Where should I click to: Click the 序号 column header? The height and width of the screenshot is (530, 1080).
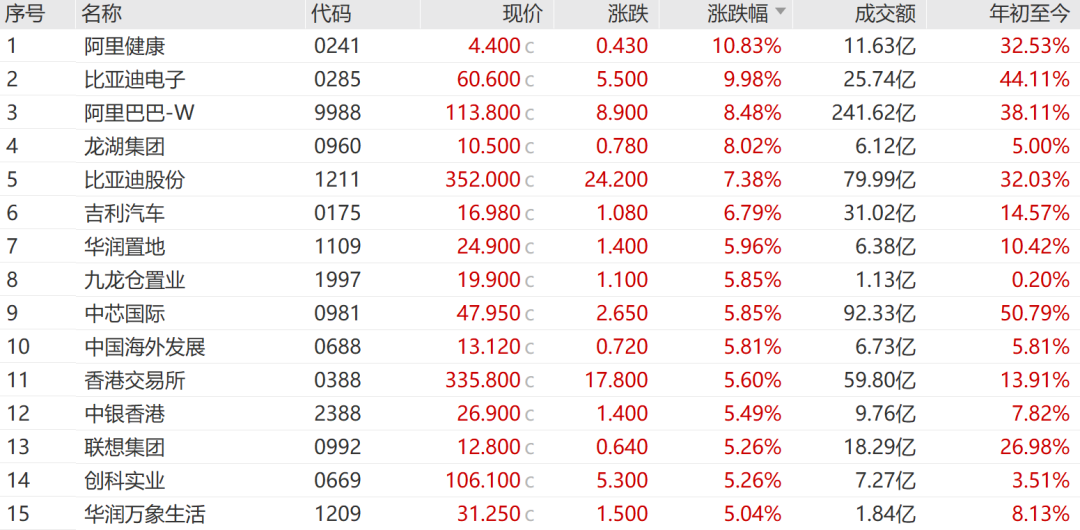(25, 13)
